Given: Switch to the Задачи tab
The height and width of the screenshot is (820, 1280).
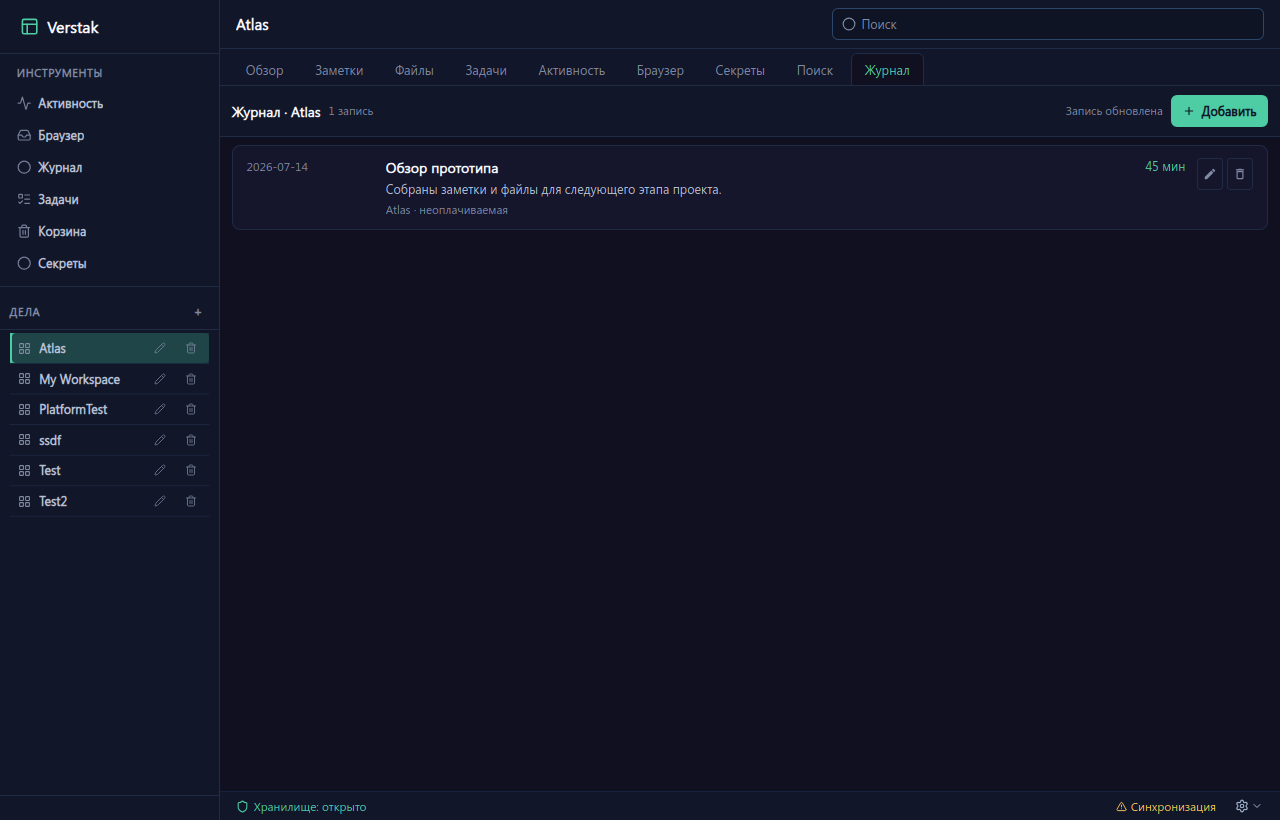Looking at the screenshot, I should (486, 70).
